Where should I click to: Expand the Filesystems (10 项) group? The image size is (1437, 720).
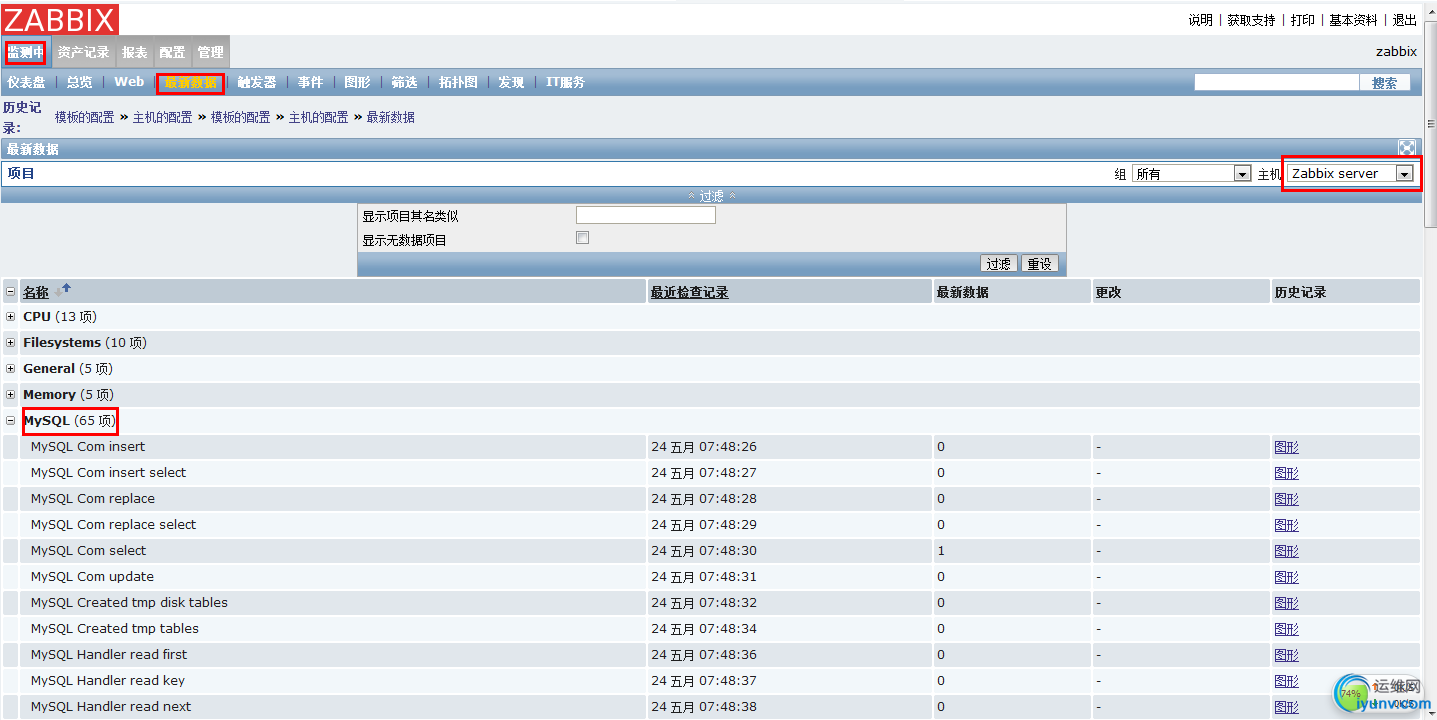(11, 342)
